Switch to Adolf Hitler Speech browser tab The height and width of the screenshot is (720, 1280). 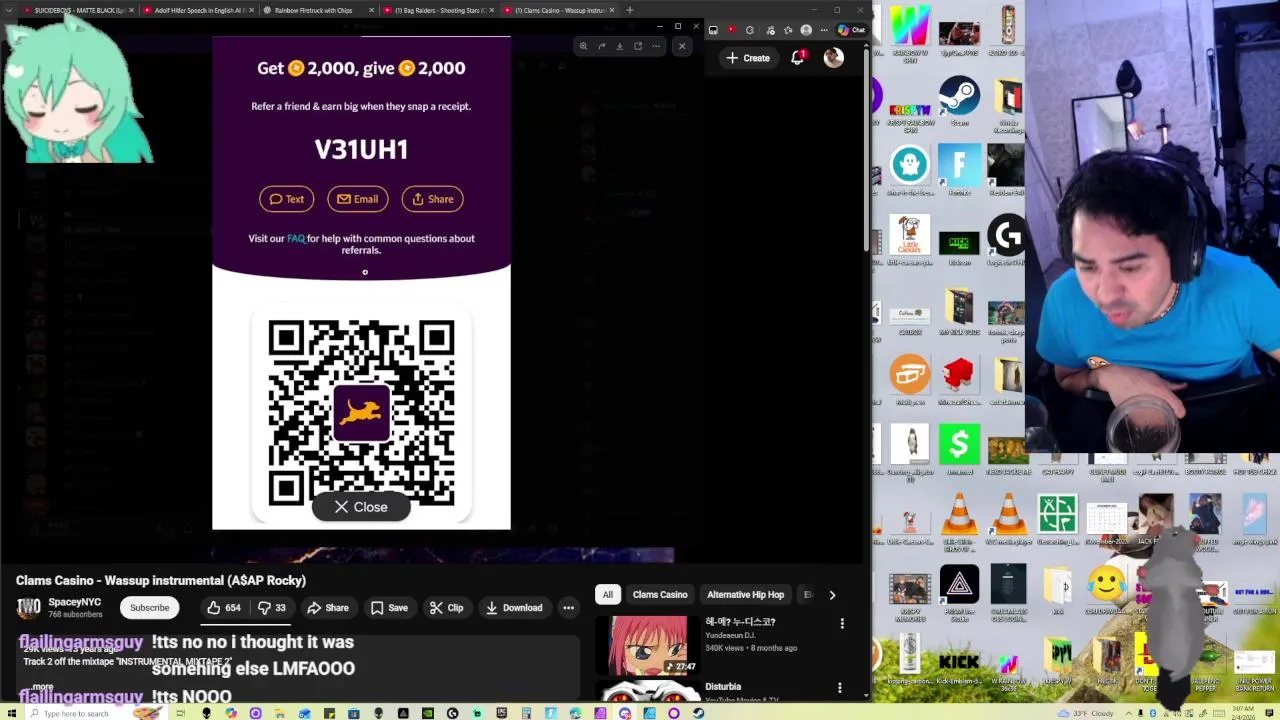tap(197, 10)
